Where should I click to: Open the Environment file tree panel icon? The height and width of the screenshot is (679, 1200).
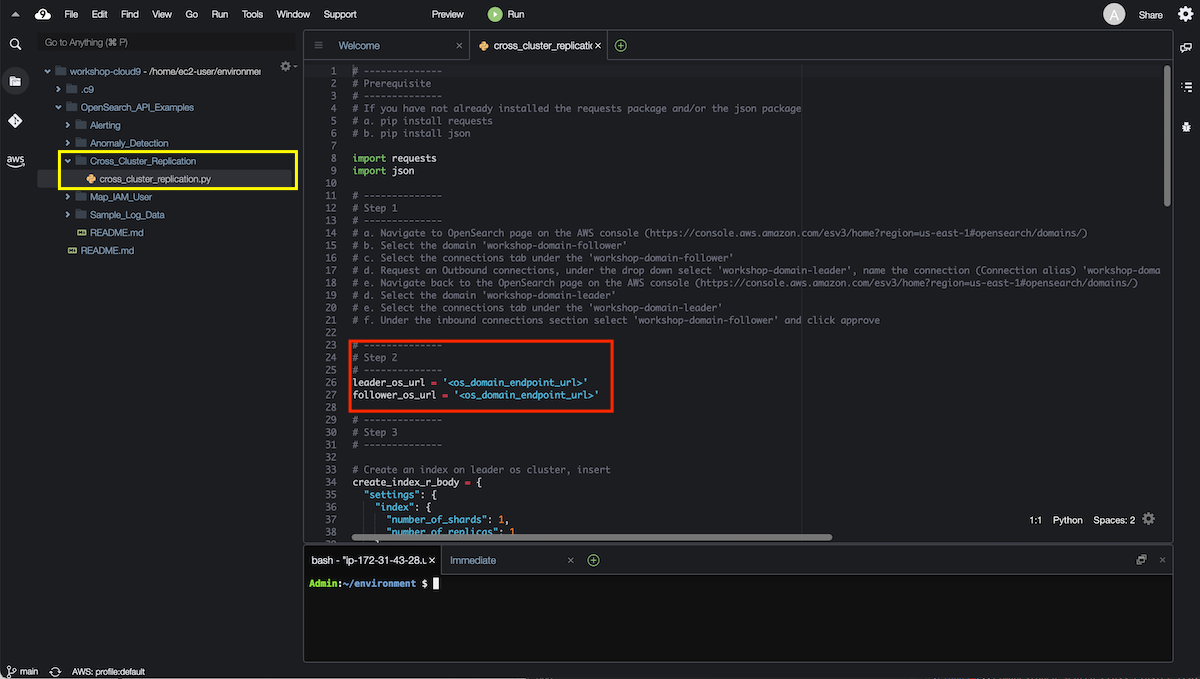(15, 81)
